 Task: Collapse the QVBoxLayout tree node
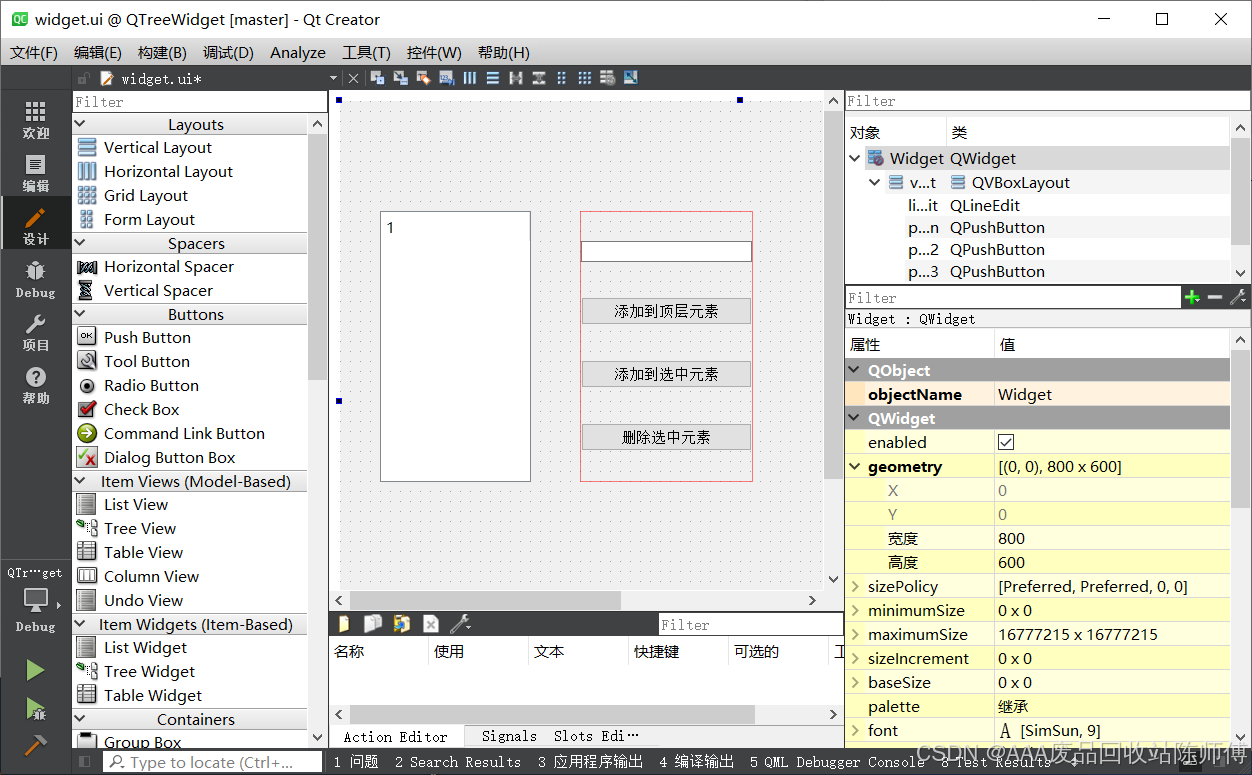(x=875, y=182)
